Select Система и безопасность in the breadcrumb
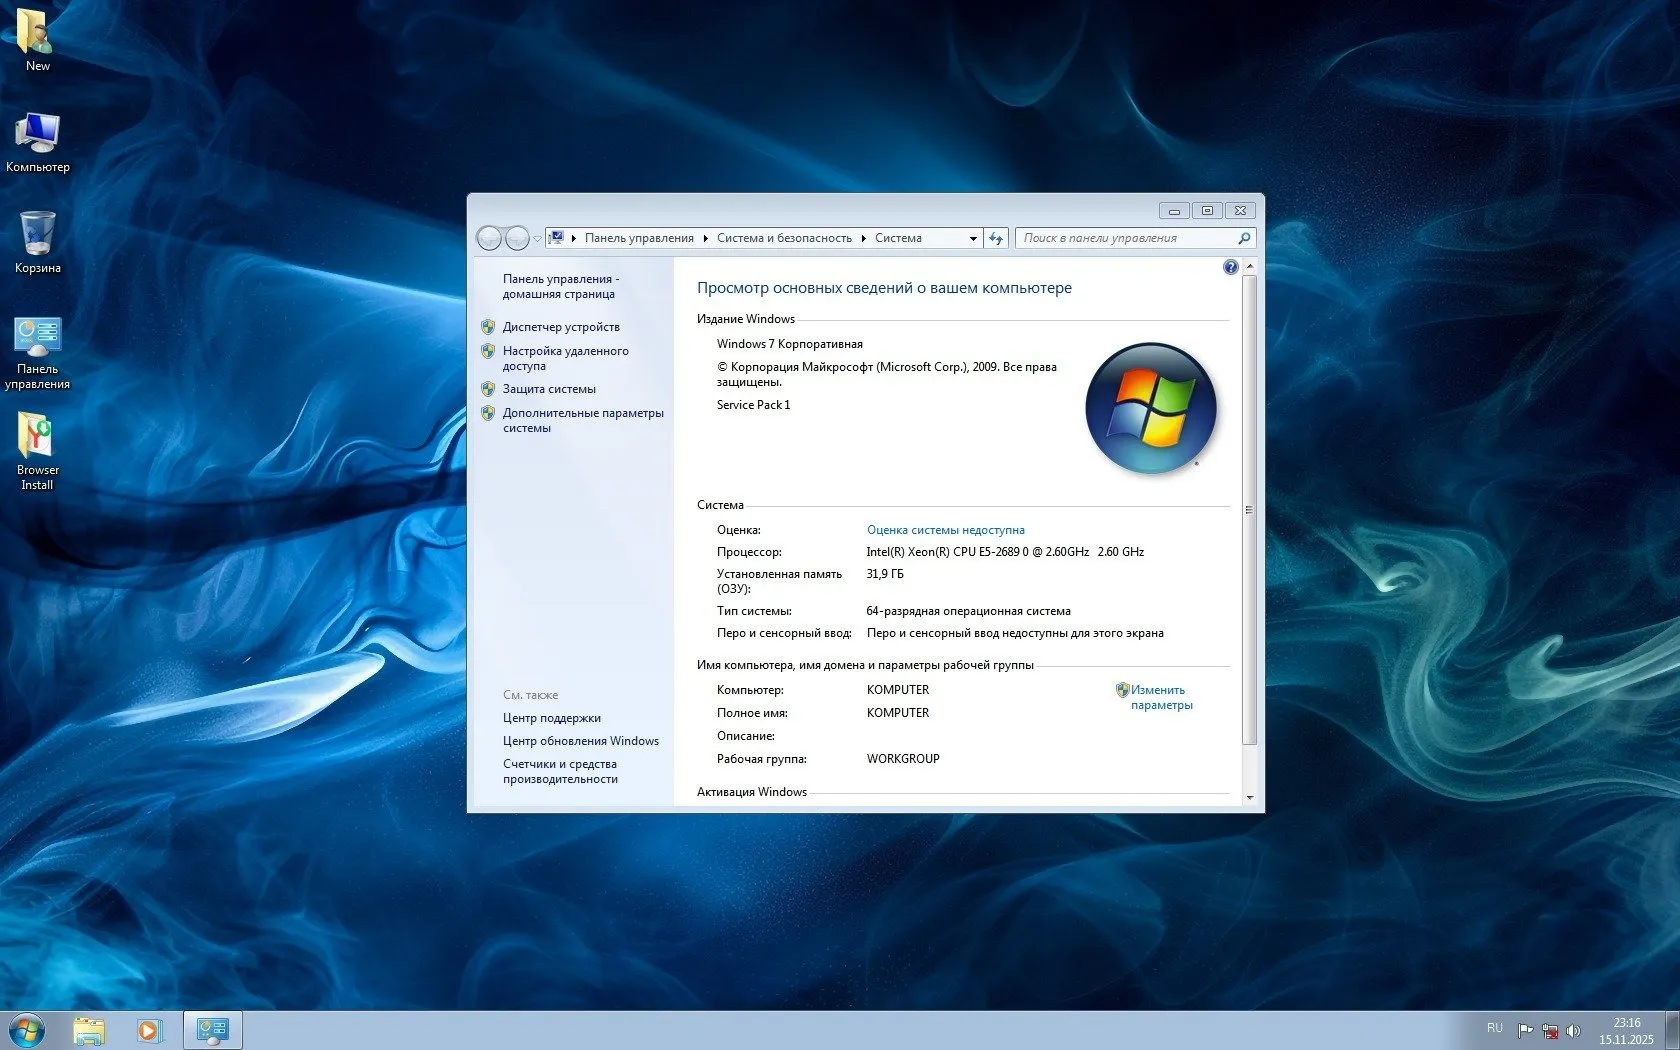The height and width of the screenshot is (1050, 1680). click(784, 238)
